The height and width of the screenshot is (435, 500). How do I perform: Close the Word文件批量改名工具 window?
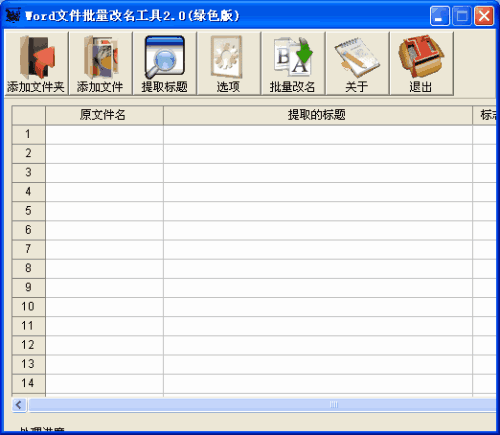(x=484, y=16)
